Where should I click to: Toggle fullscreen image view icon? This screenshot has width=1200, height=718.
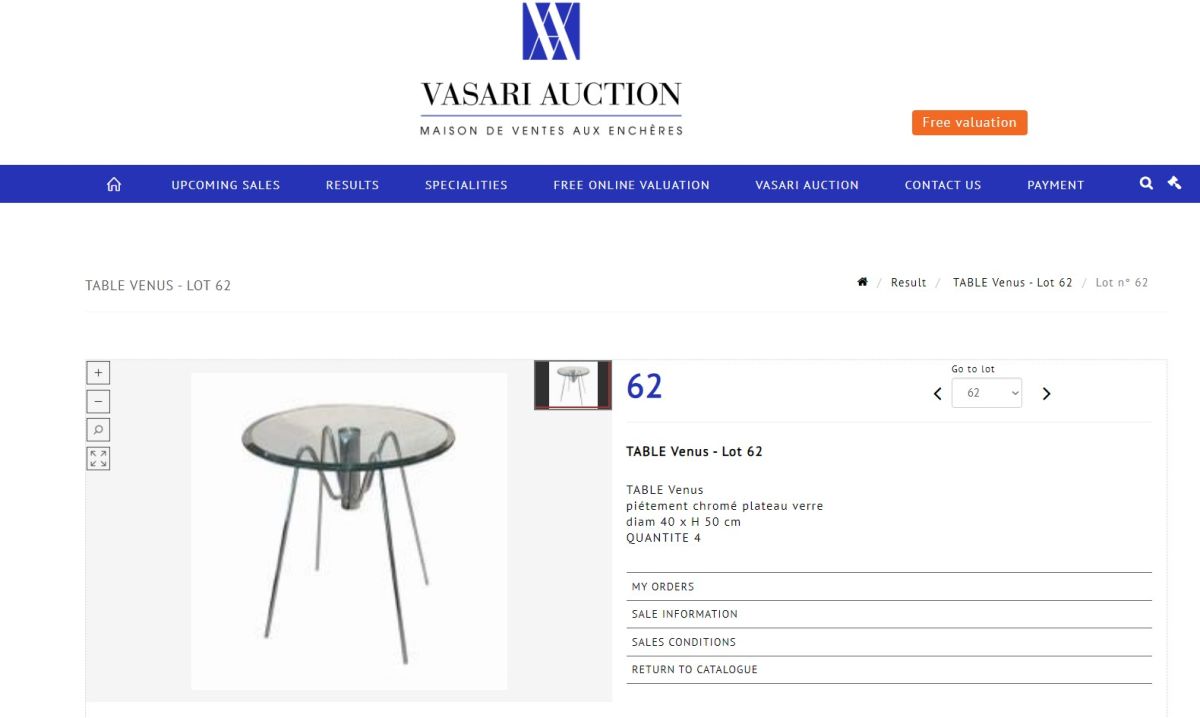98,459
